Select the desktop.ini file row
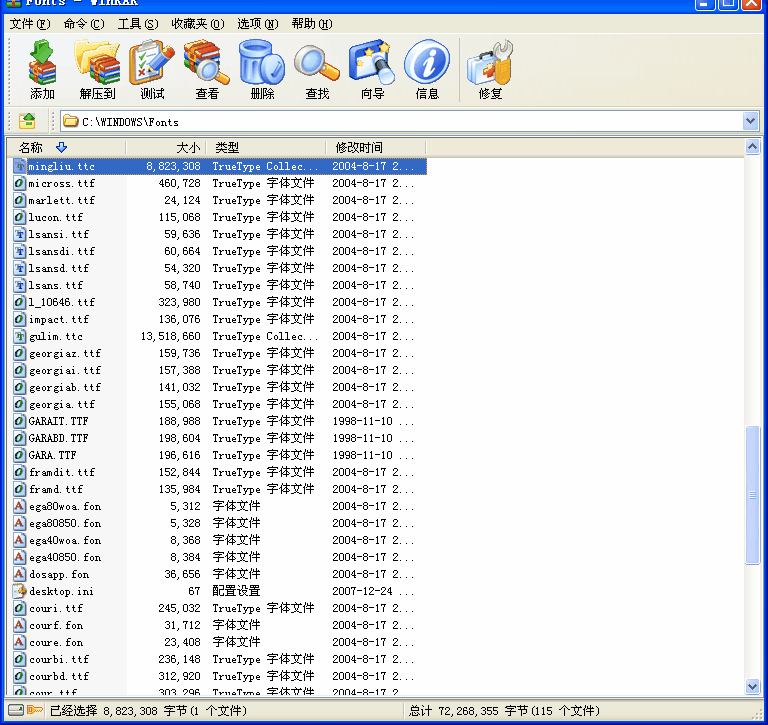Image resolution: width=768 pixels, height=725 pixels. click(x=61, y=591)
